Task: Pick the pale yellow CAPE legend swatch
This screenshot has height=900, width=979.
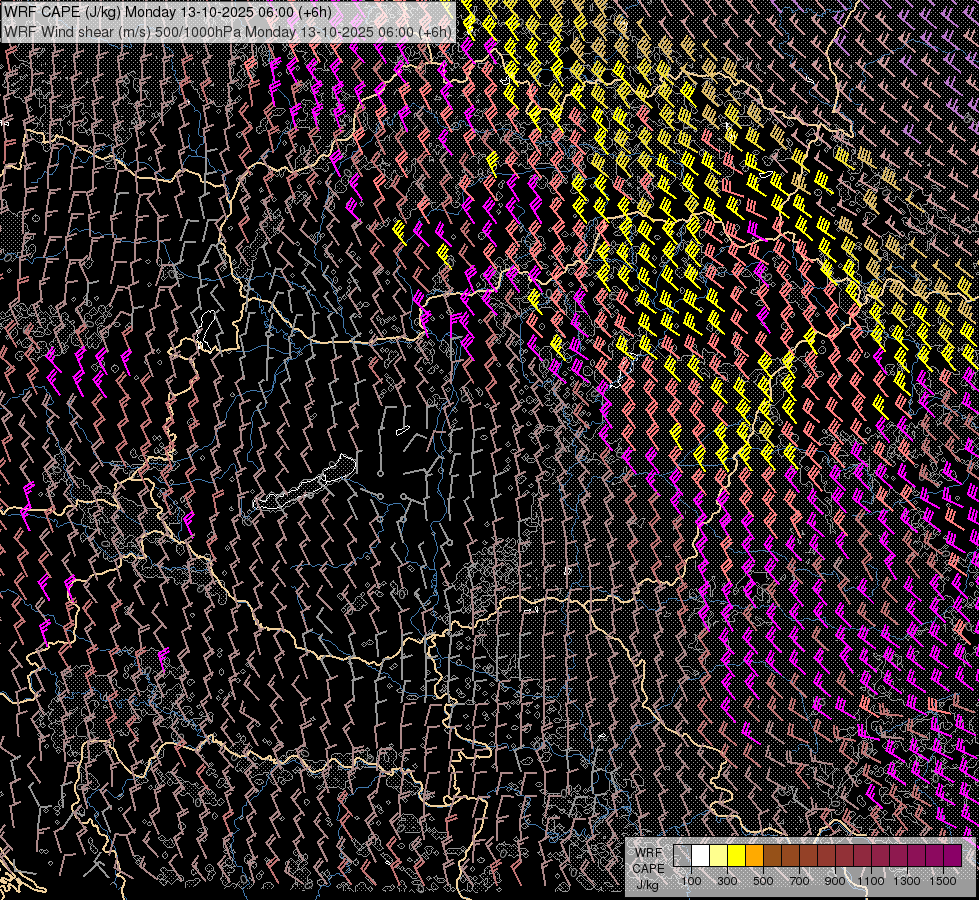Action: [x=718, y=856]
